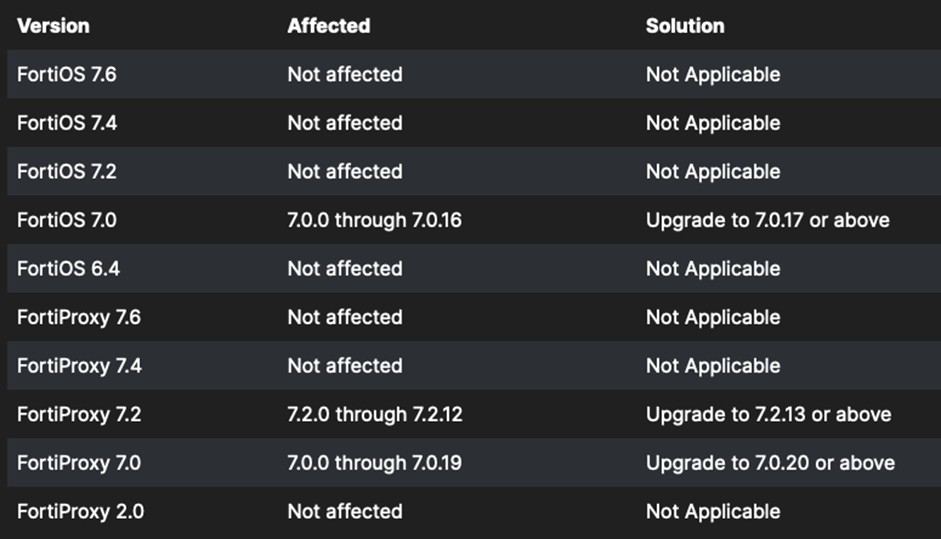This screenshot has height=539, width=941.
Task: Click the FortiOS 6.4 row label
Action: point(67,269)
